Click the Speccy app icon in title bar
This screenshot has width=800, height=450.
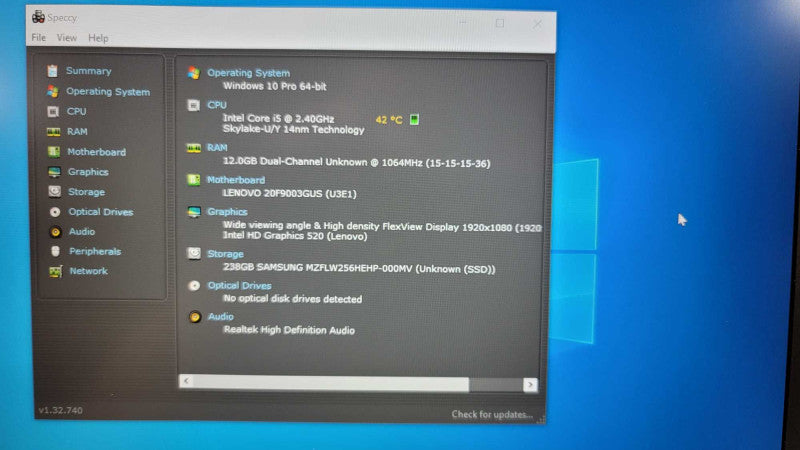38,17
